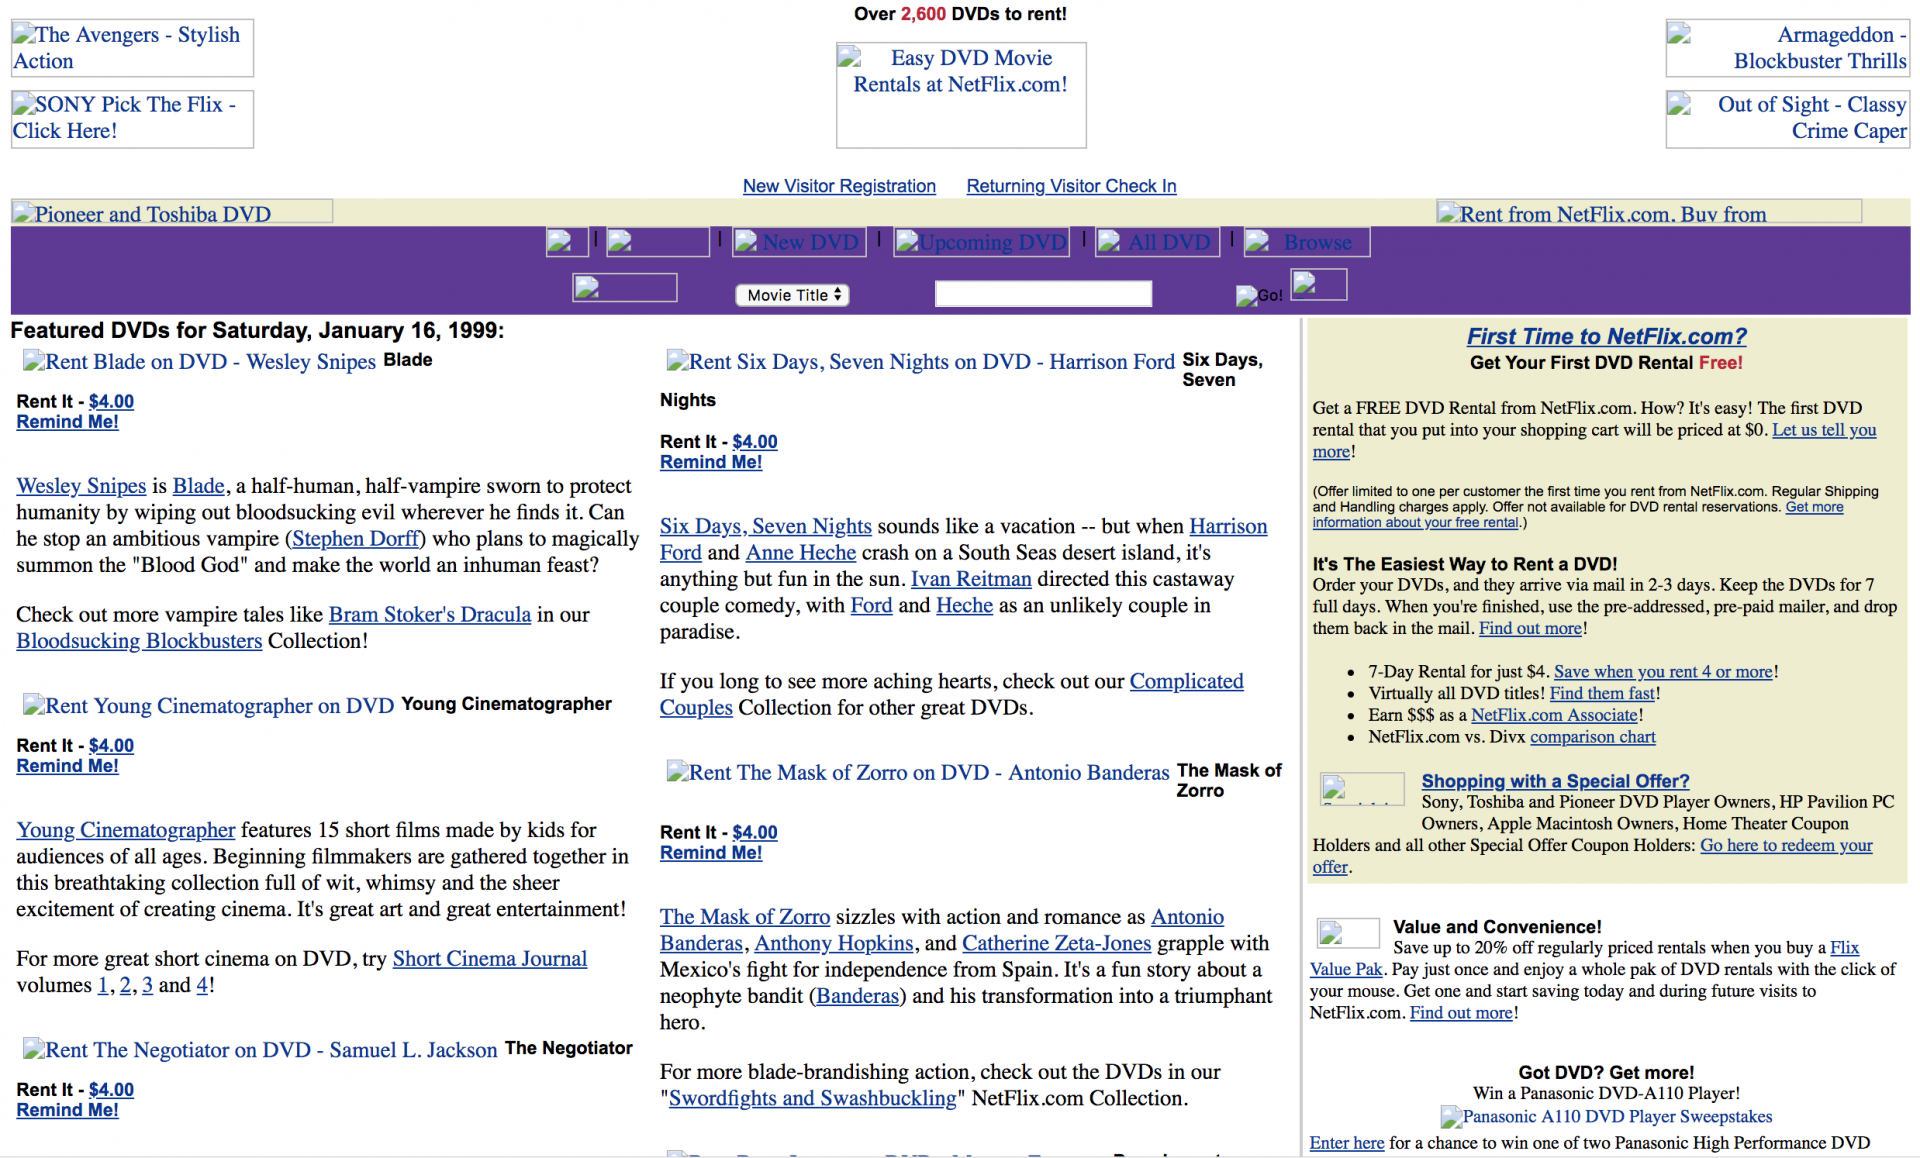This screenshot has width=1920, height=1158.
Task: Click Returning Visitor Check In link
Action: pyautogui.click(x=1071, y=186)
